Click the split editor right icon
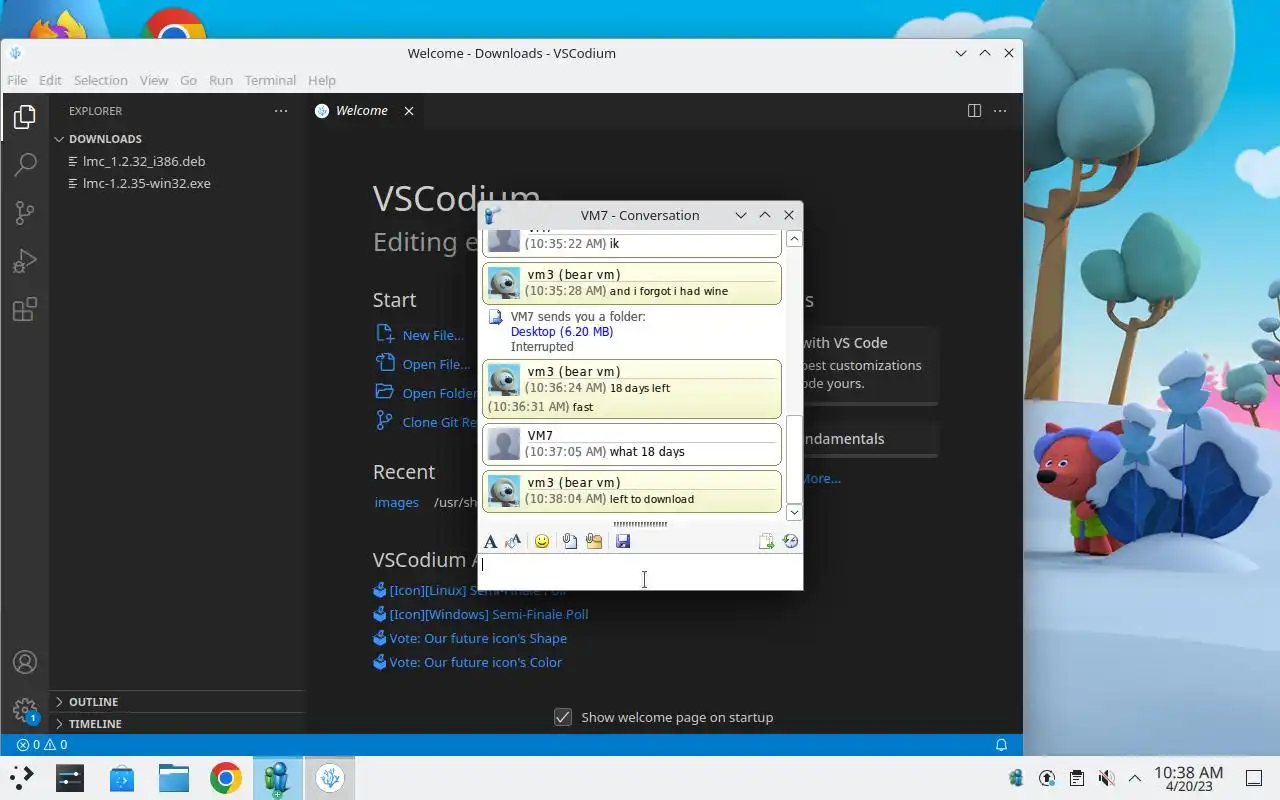The height and width of the screenshot is (800, 1280). [x=974, y=111]
